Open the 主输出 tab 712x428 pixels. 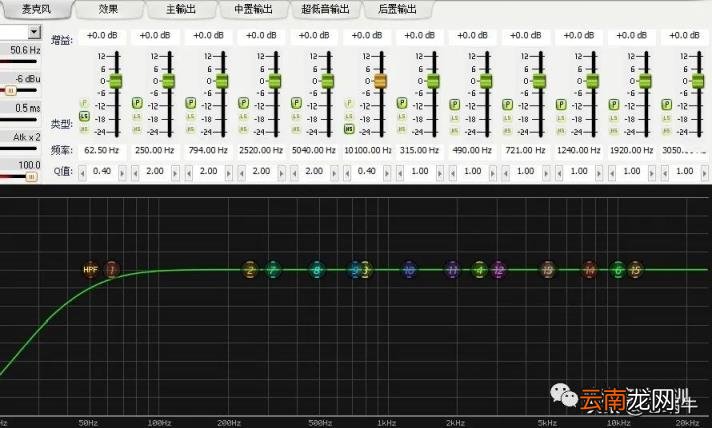[x=181, y=9]
